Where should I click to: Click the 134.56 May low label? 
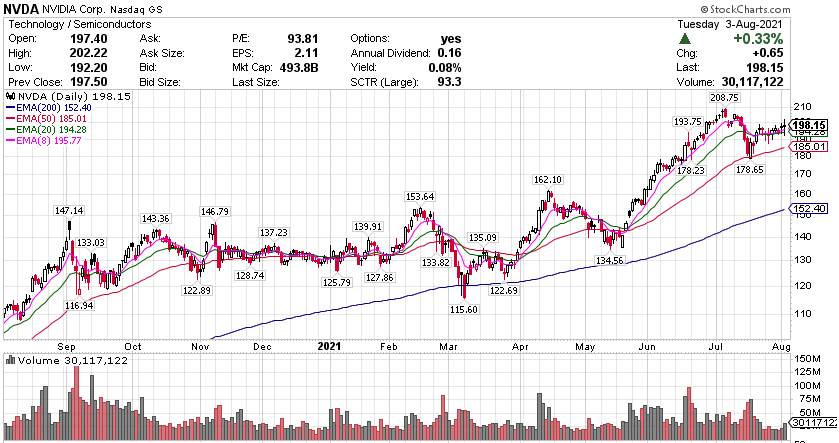(609, 261)
